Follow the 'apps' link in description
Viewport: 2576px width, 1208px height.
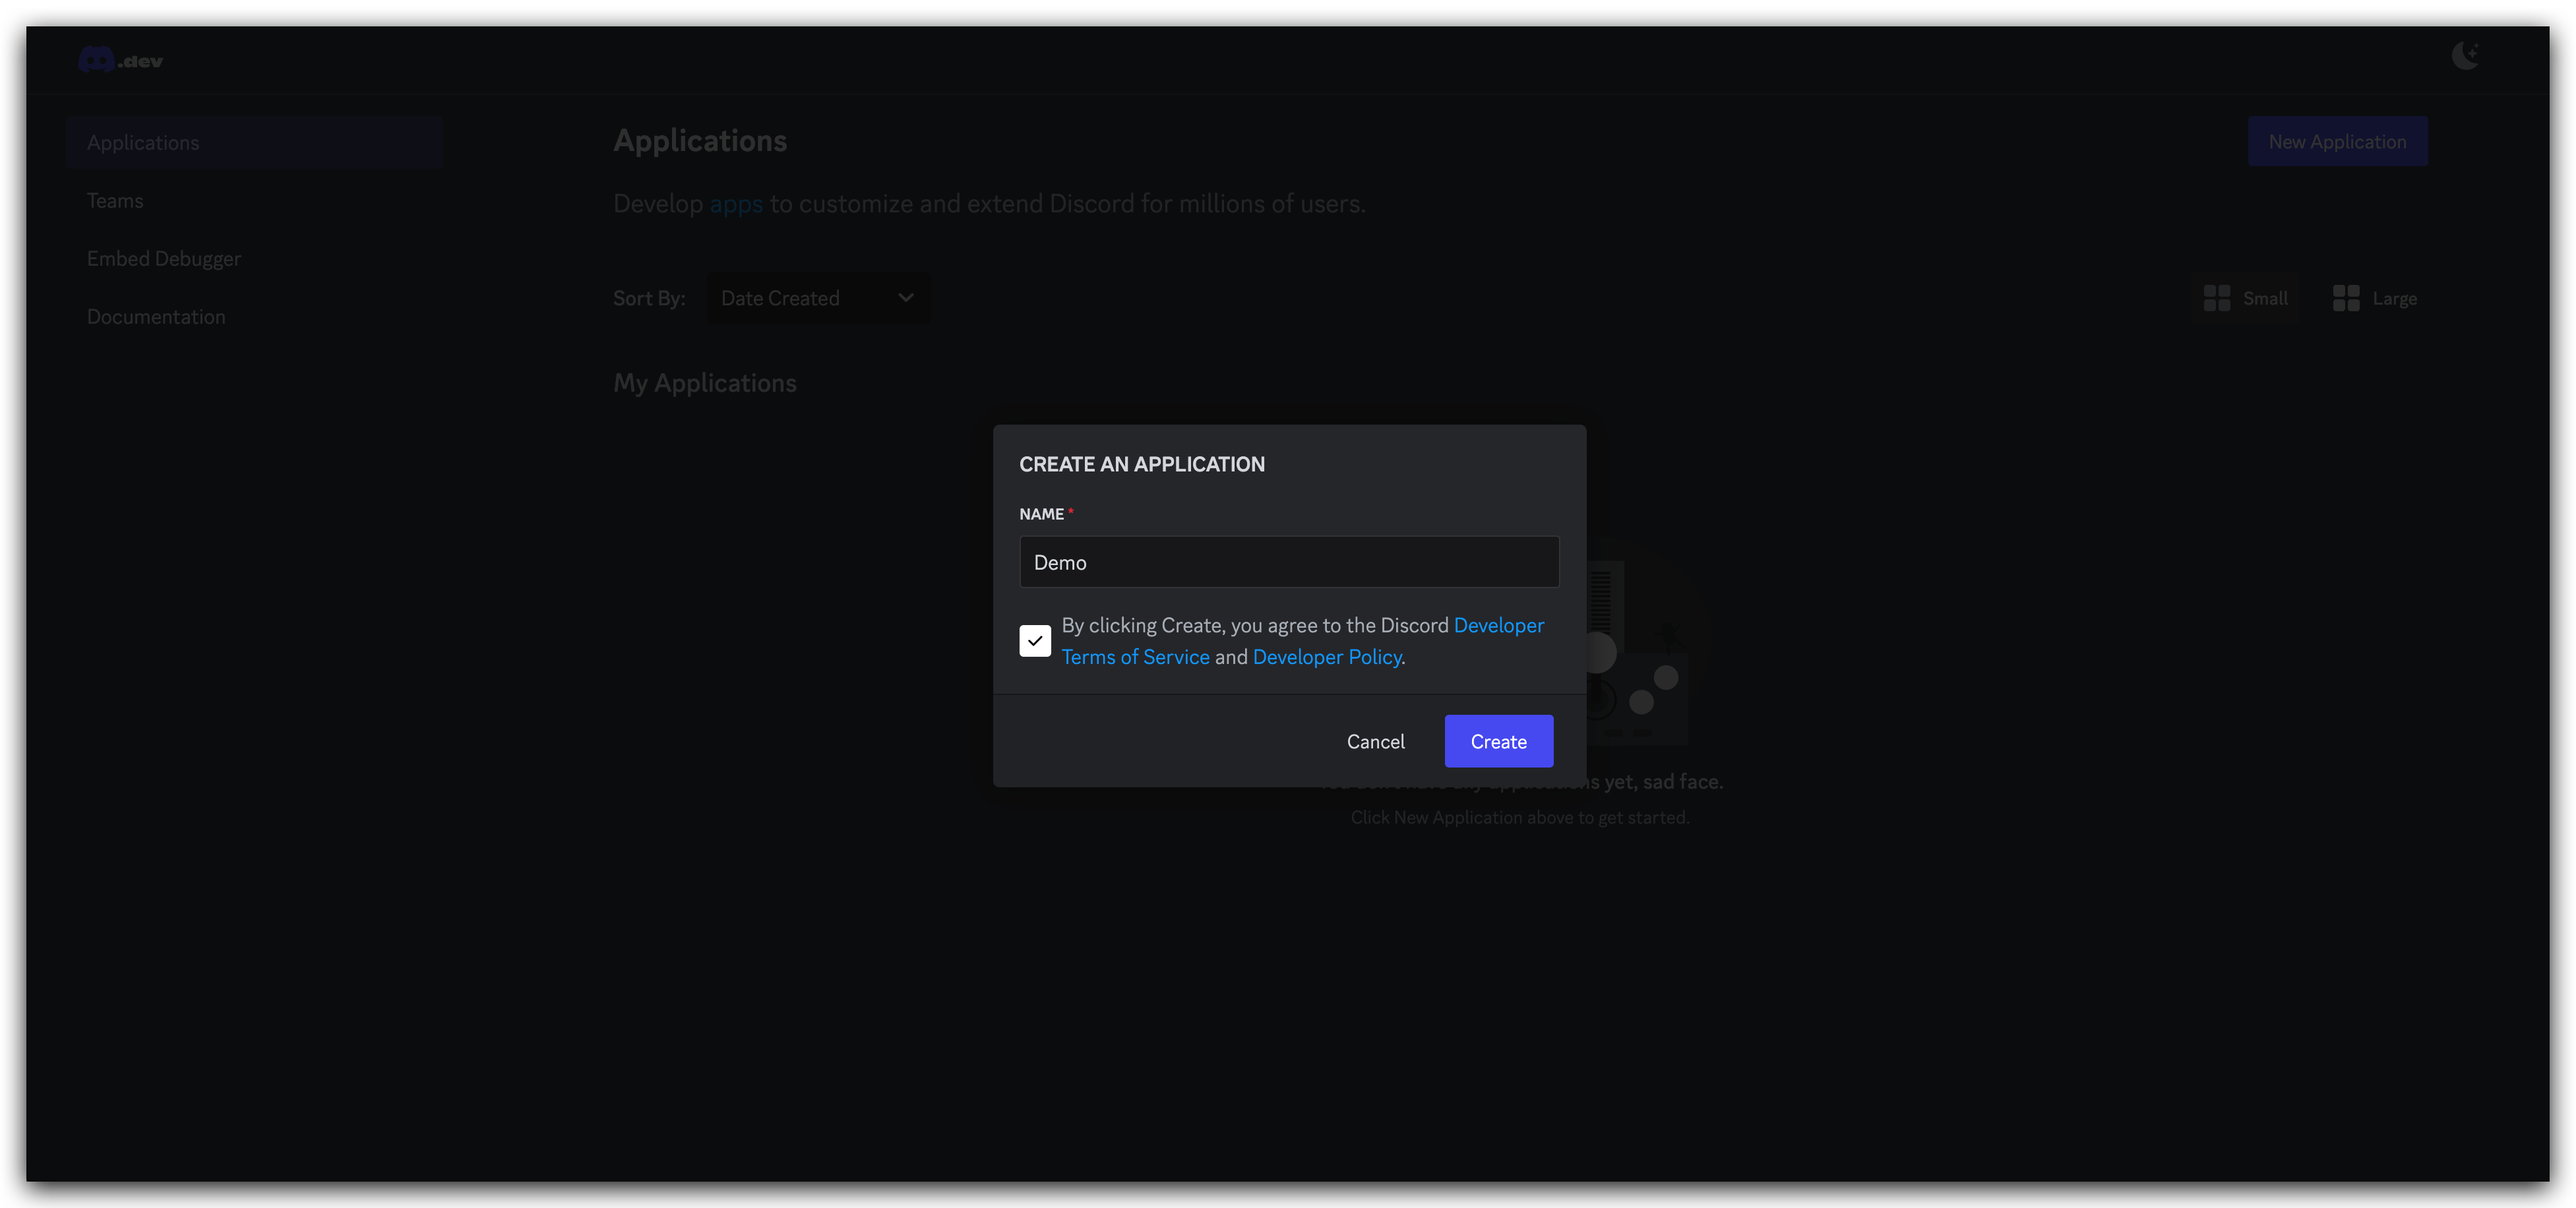coord(736,204)
